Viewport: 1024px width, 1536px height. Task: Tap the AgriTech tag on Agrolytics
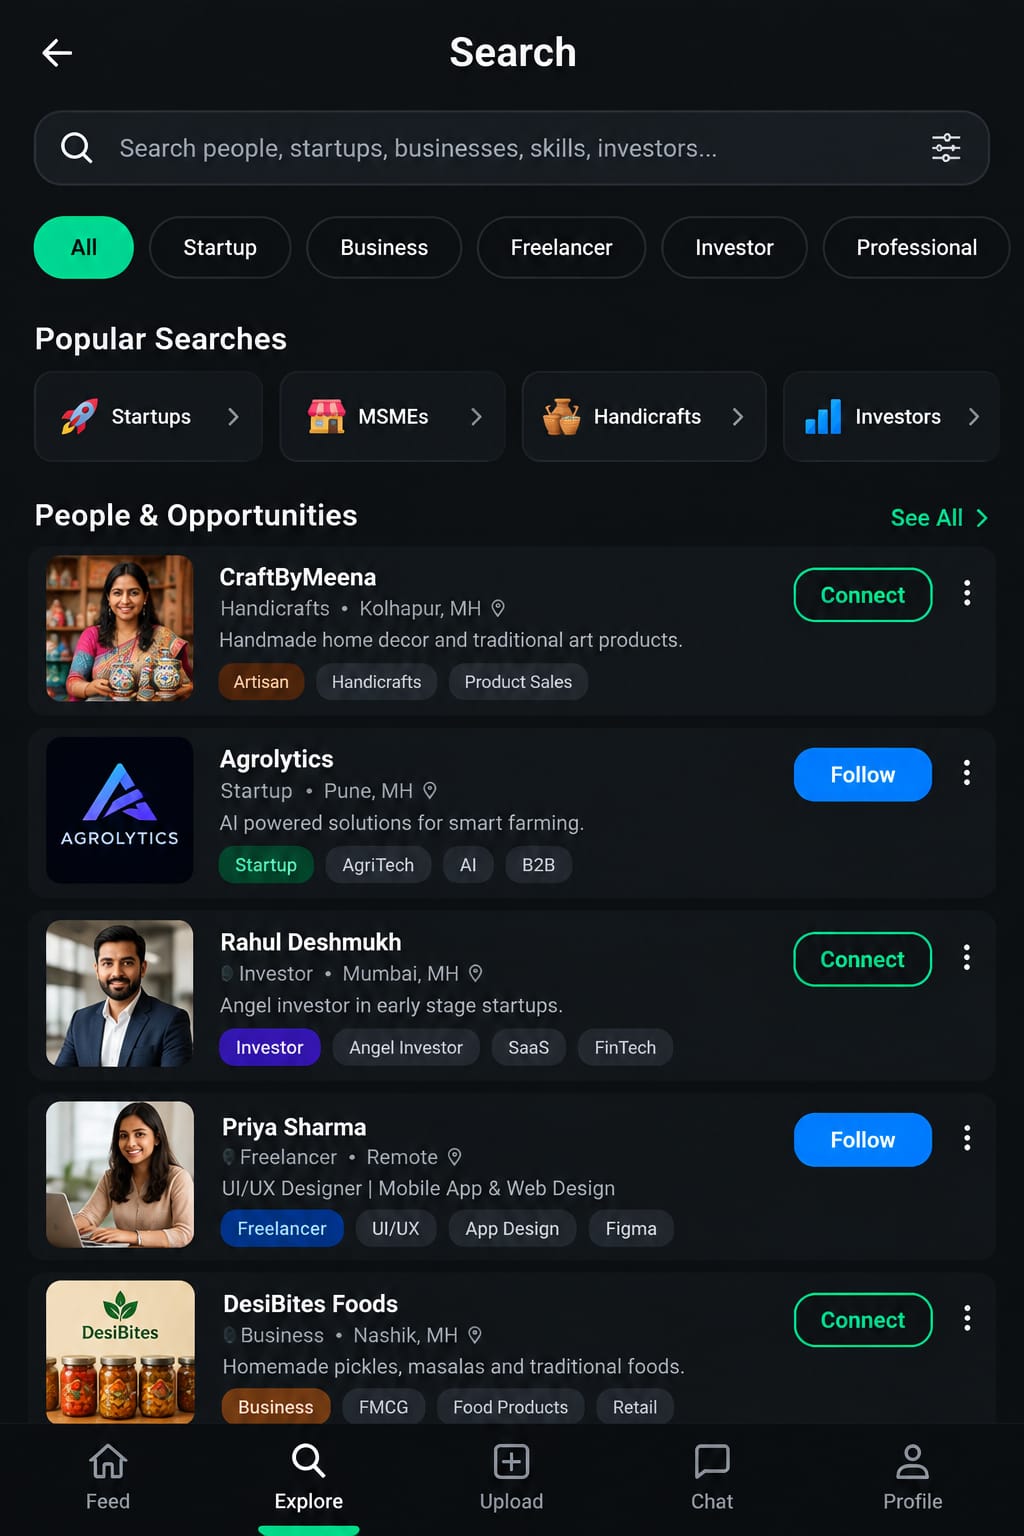tap(378, 865)
